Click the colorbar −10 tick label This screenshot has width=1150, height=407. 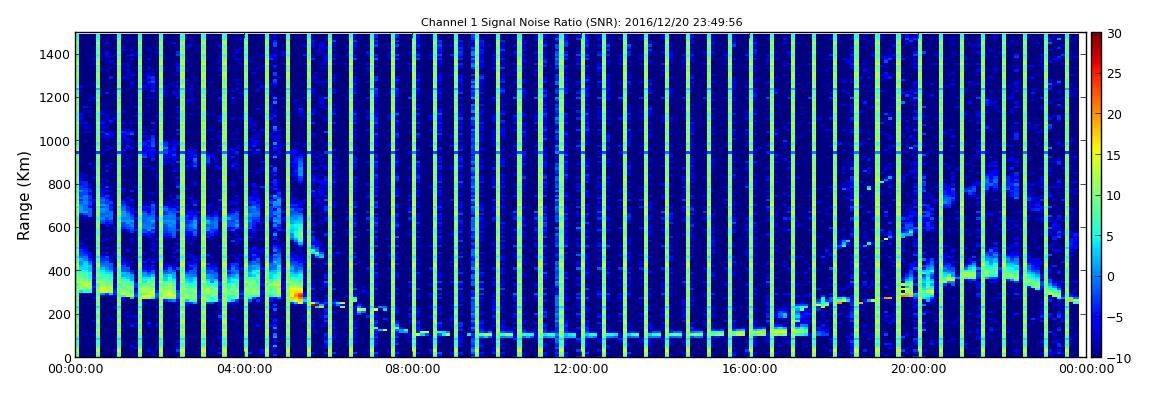click(x=1117, y=357)
